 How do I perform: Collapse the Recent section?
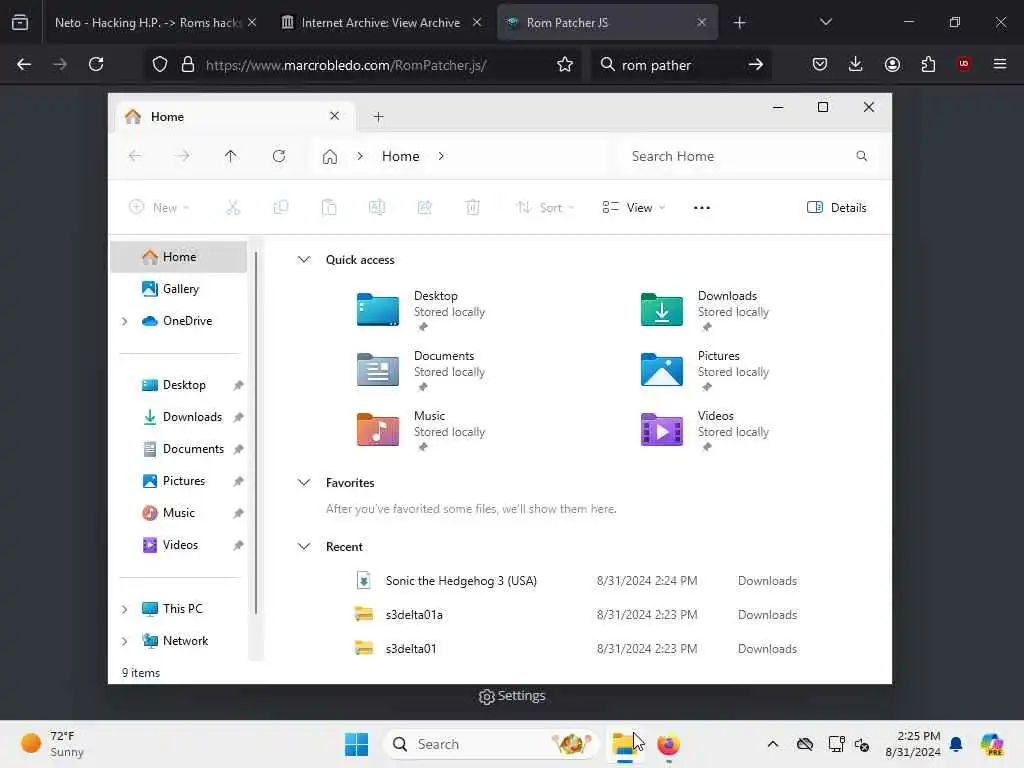click(x=304, y=547)
